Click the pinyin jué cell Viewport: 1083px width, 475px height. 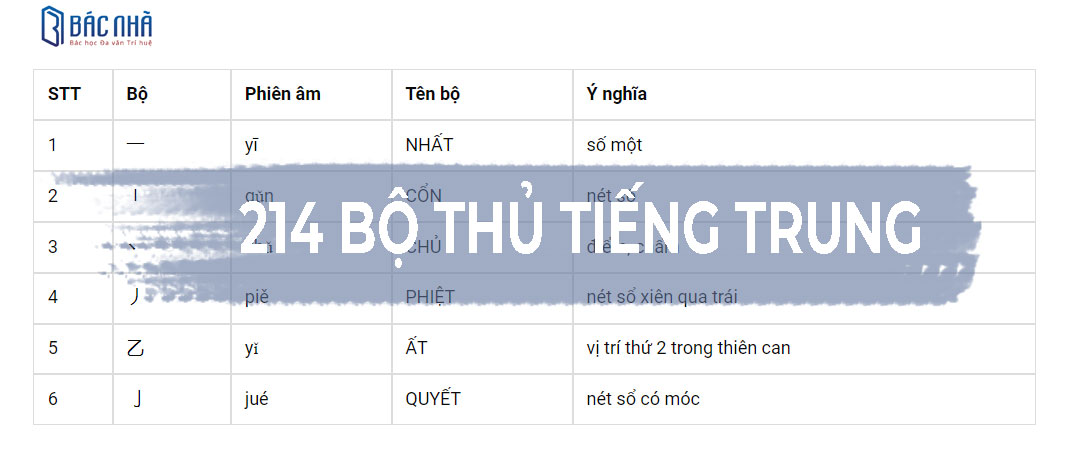(257, 399)
